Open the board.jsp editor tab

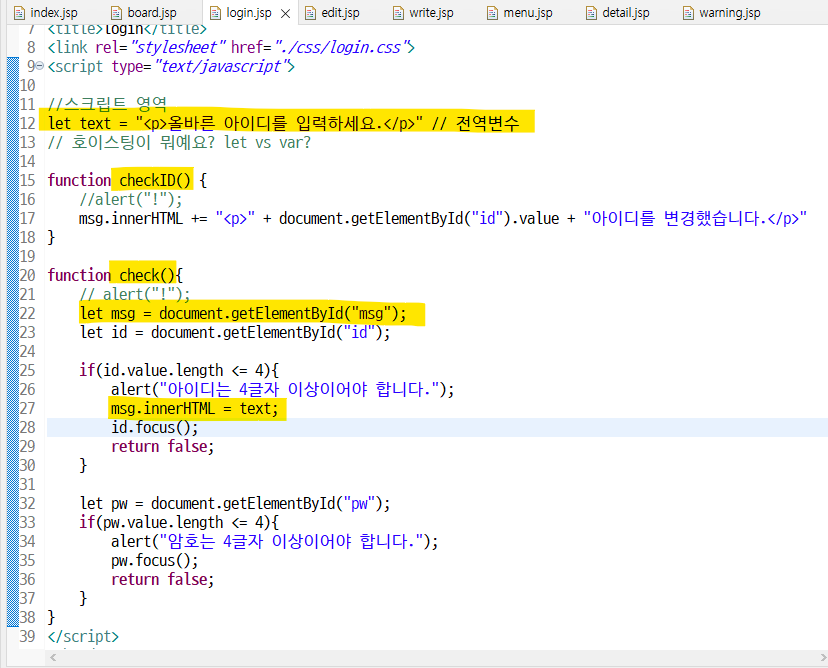144,13
